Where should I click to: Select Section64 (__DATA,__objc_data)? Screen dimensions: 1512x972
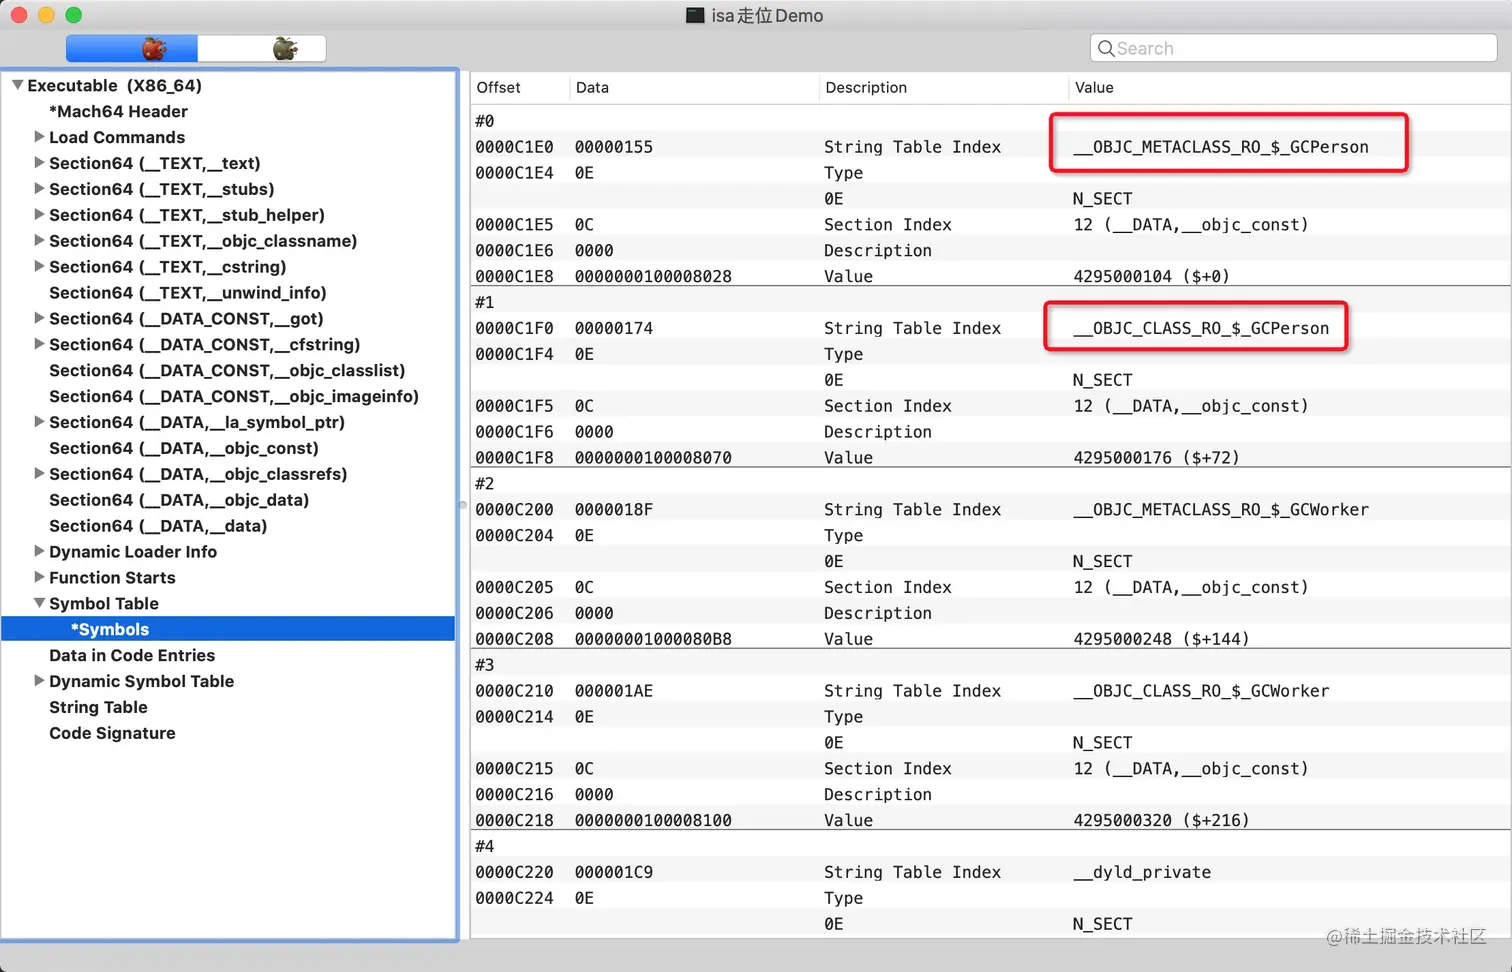[x=179, y=500]
